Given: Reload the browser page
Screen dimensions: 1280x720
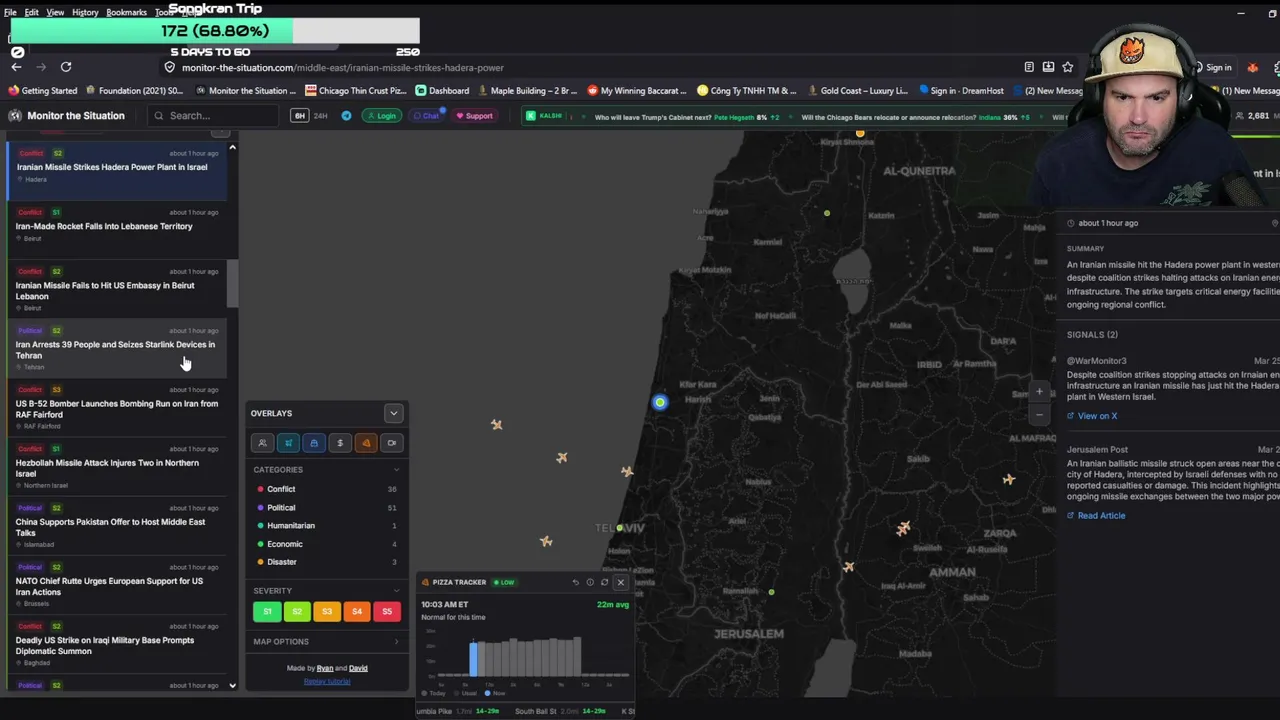Looking at the screenshot, I should click(66, 67).
